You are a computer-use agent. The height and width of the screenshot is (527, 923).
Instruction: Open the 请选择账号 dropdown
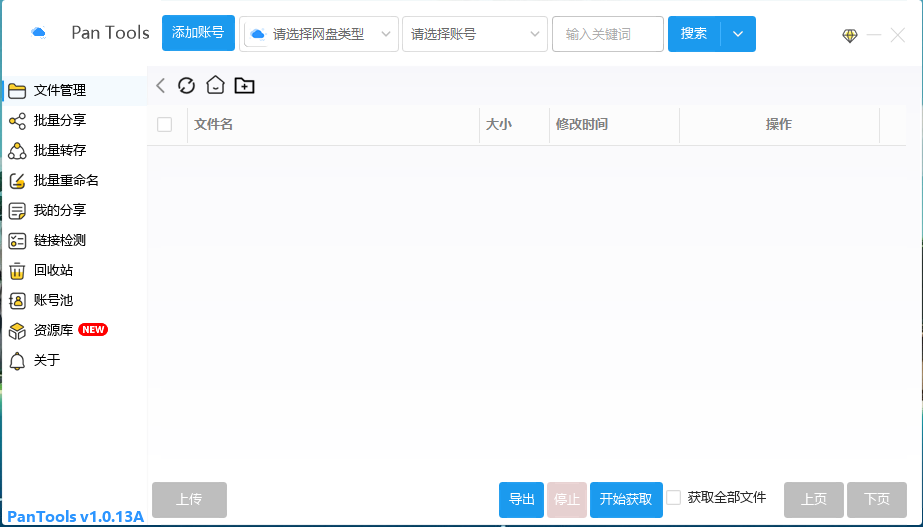(474, 34)
